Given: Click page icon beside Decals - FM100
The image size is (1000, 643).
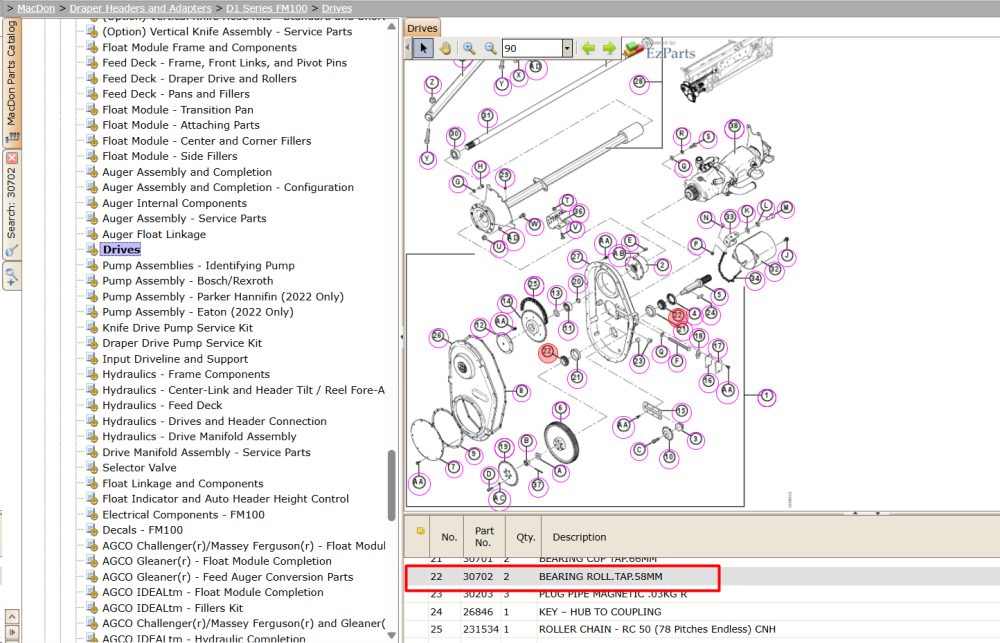Looking at the screenshot, I should [x=92, y=530].
